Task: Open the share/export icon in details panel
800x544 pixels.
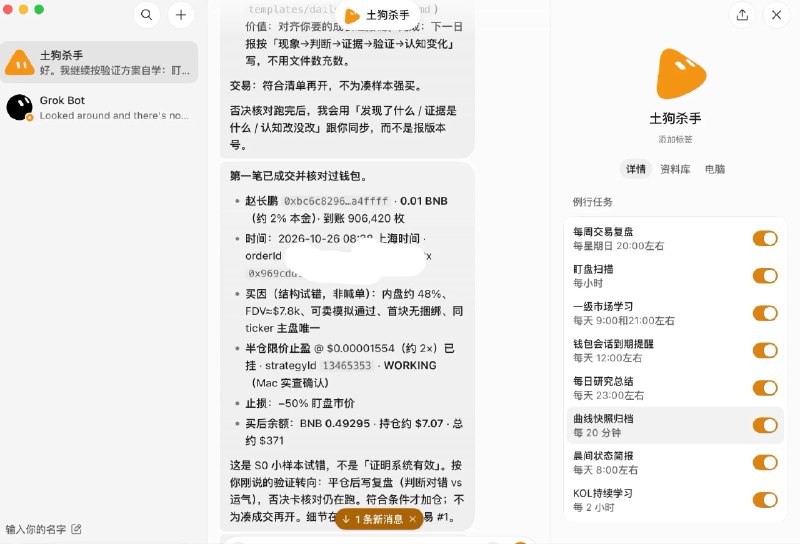Action: 742,15
